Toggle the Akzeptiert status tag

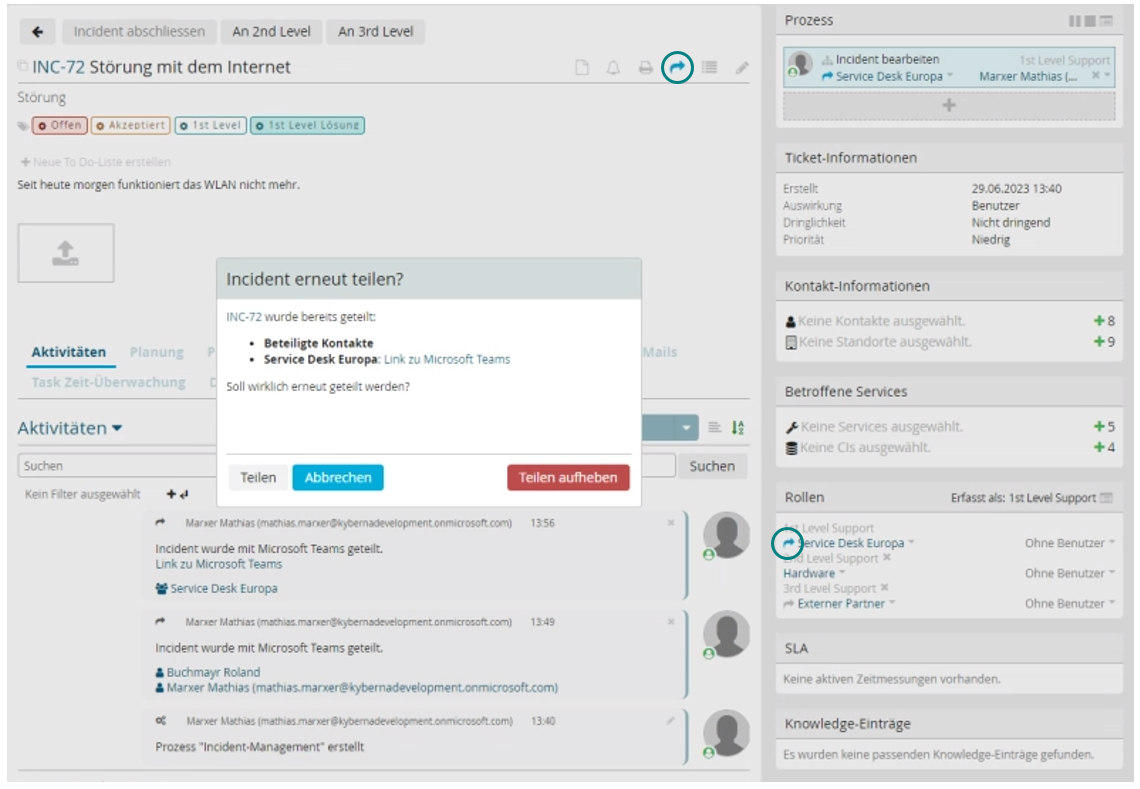click(130, 126)
